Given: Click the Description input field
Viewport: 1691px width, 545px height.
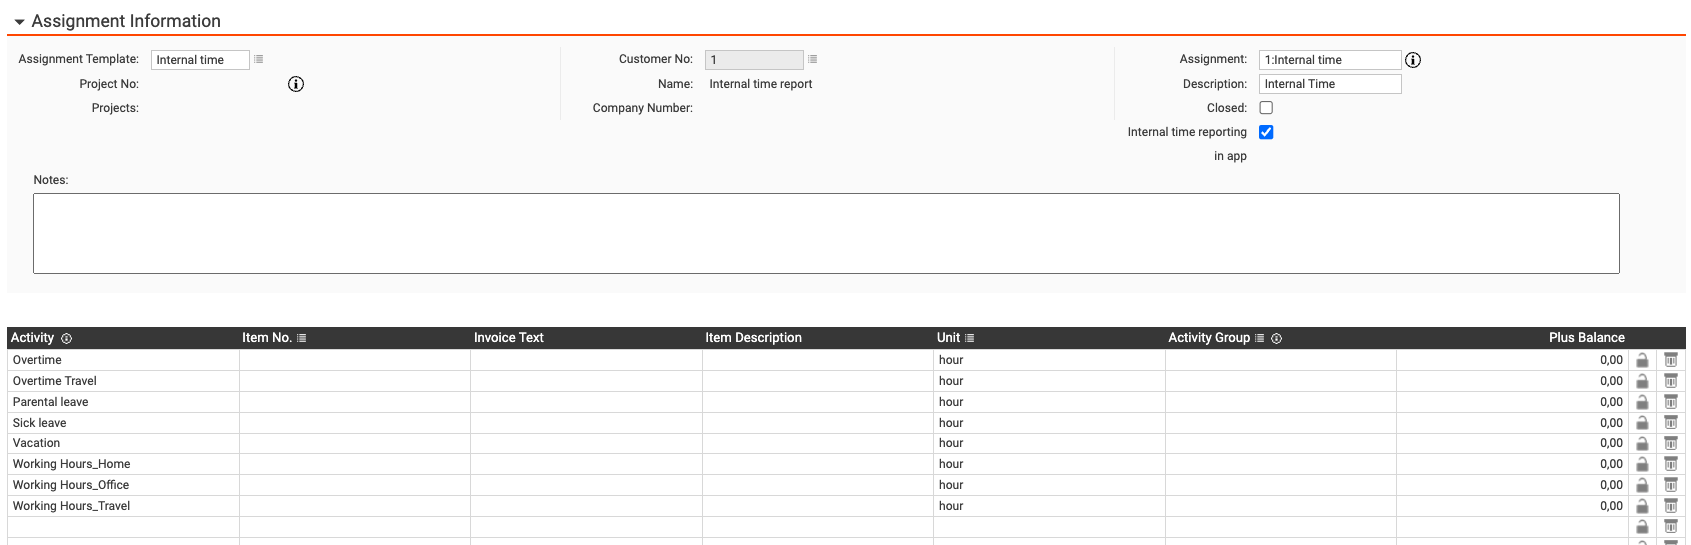Looking at the screenshot, I should [1329, 84].
